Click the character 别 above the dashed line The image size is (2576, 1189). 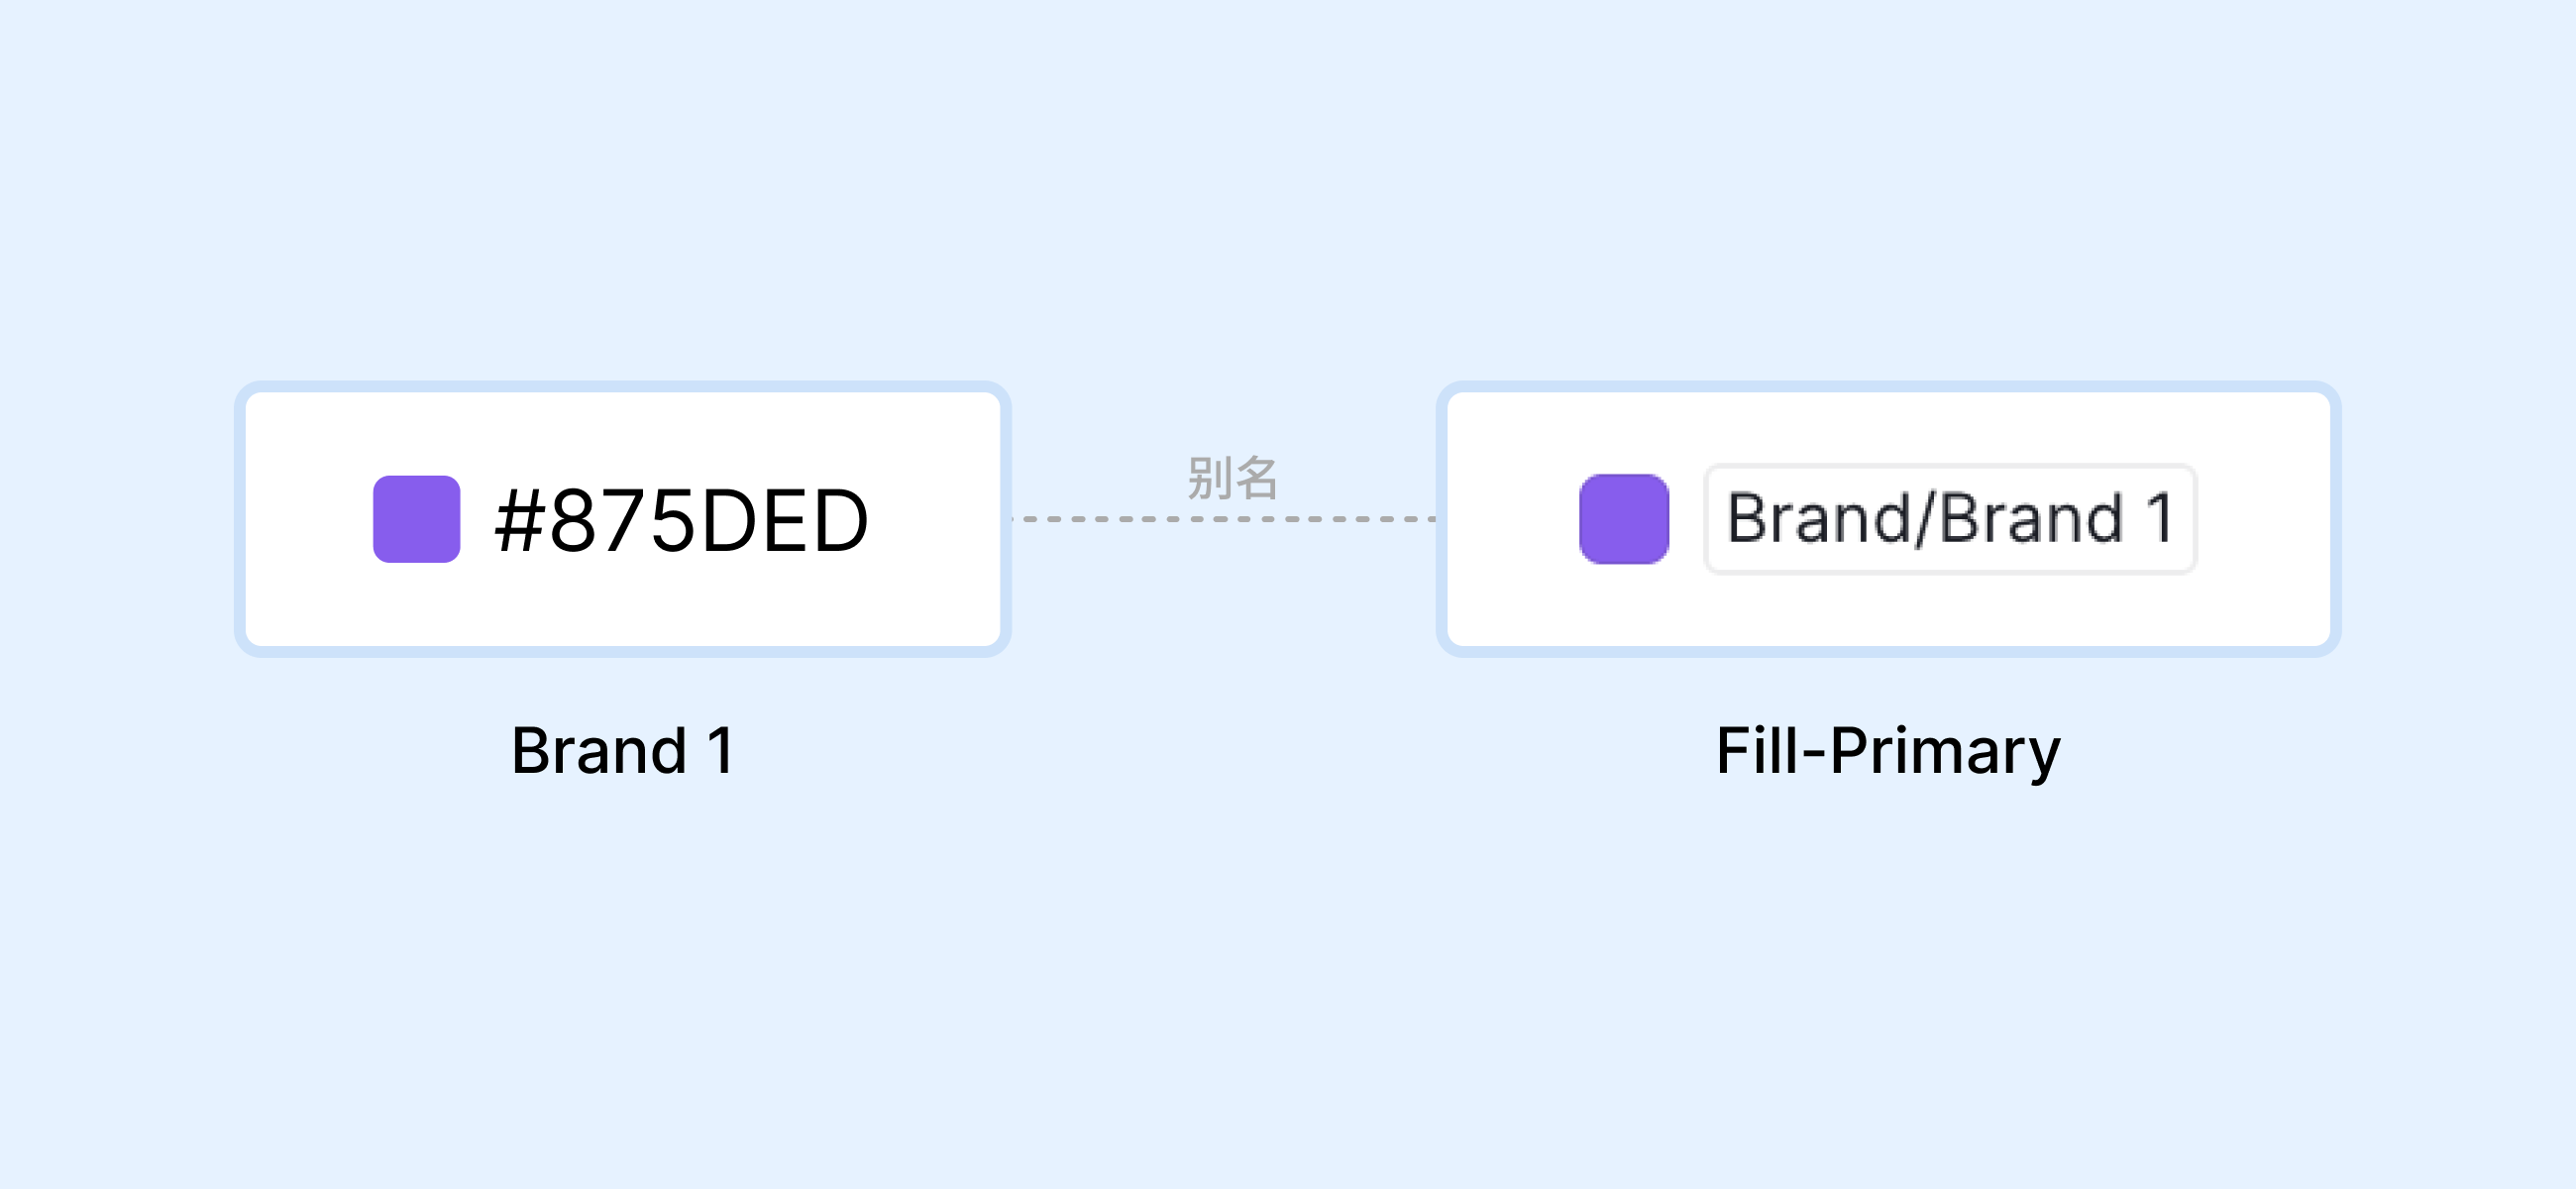pos(1209,477)
